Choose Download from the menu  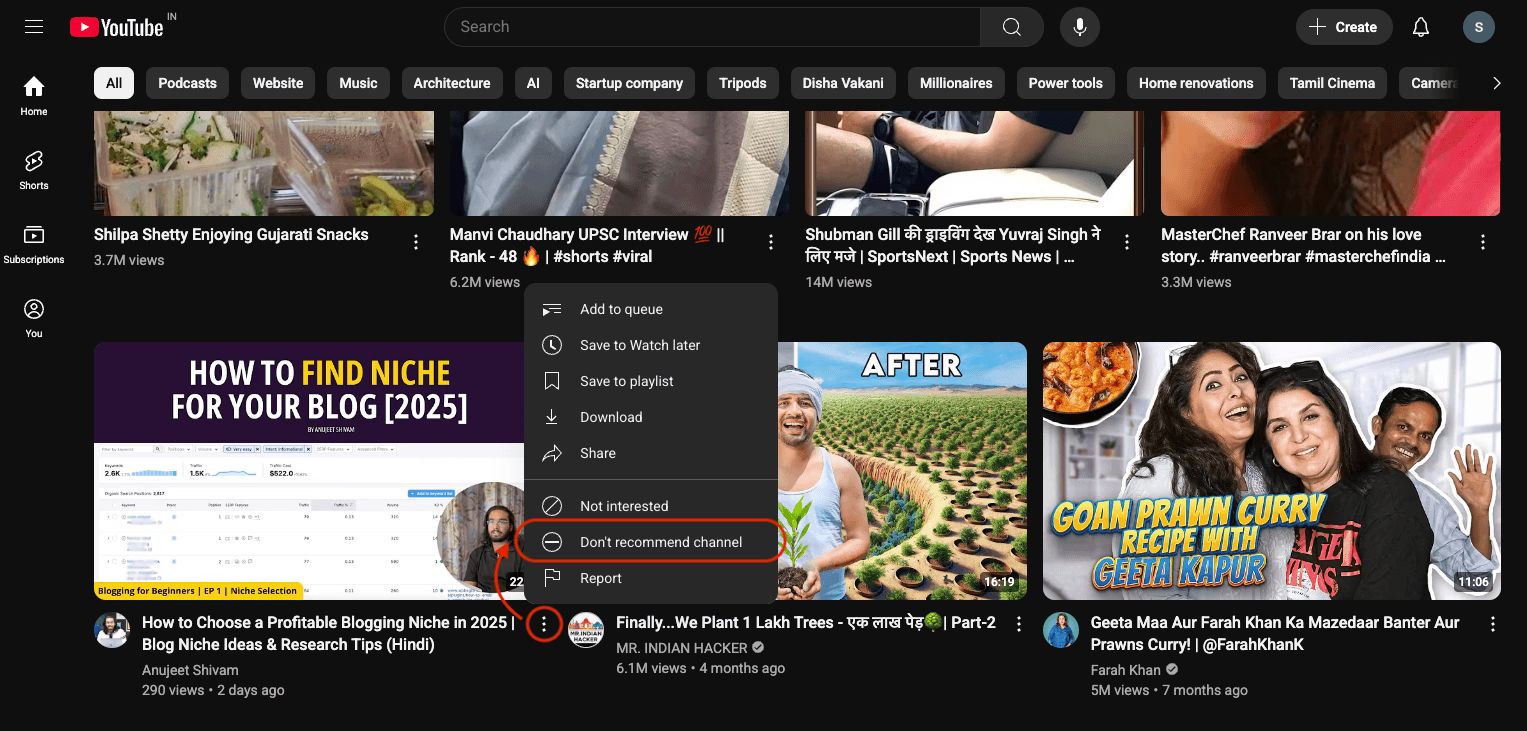[x=651, y=417]
